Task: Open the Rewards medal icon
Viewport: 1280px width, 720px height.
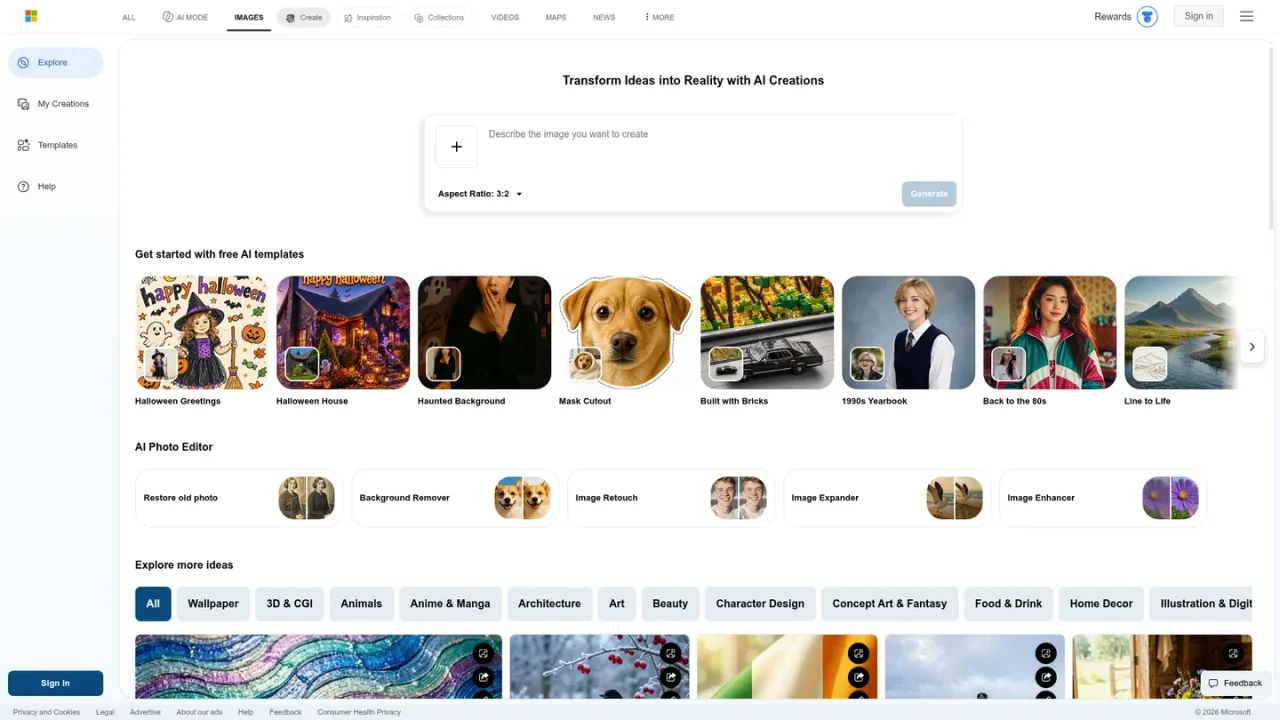Action: tap(1147, 17)
